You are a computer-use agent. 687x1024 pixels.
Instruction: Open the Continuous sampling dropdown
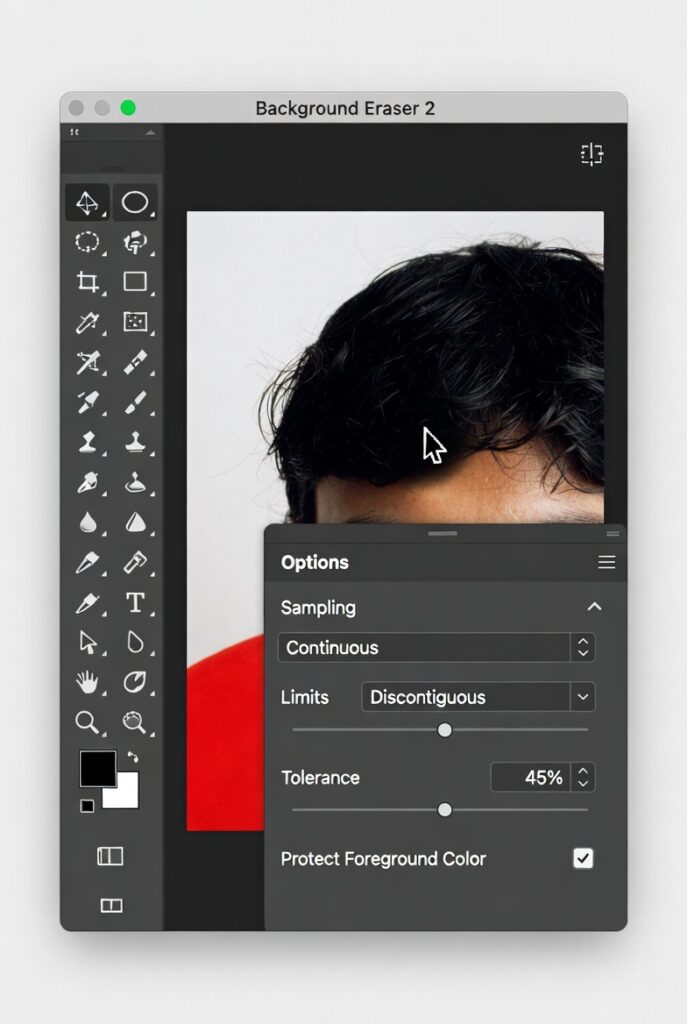pyautogui.click(x=436, y=647)
